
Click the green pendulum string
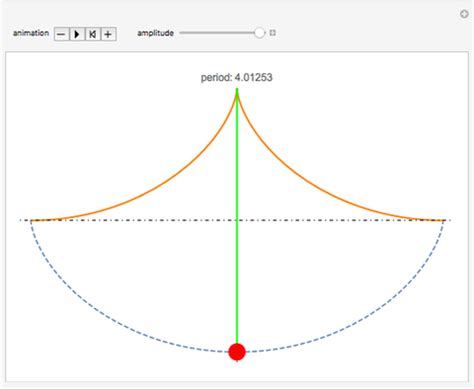[x=237, y=216]
